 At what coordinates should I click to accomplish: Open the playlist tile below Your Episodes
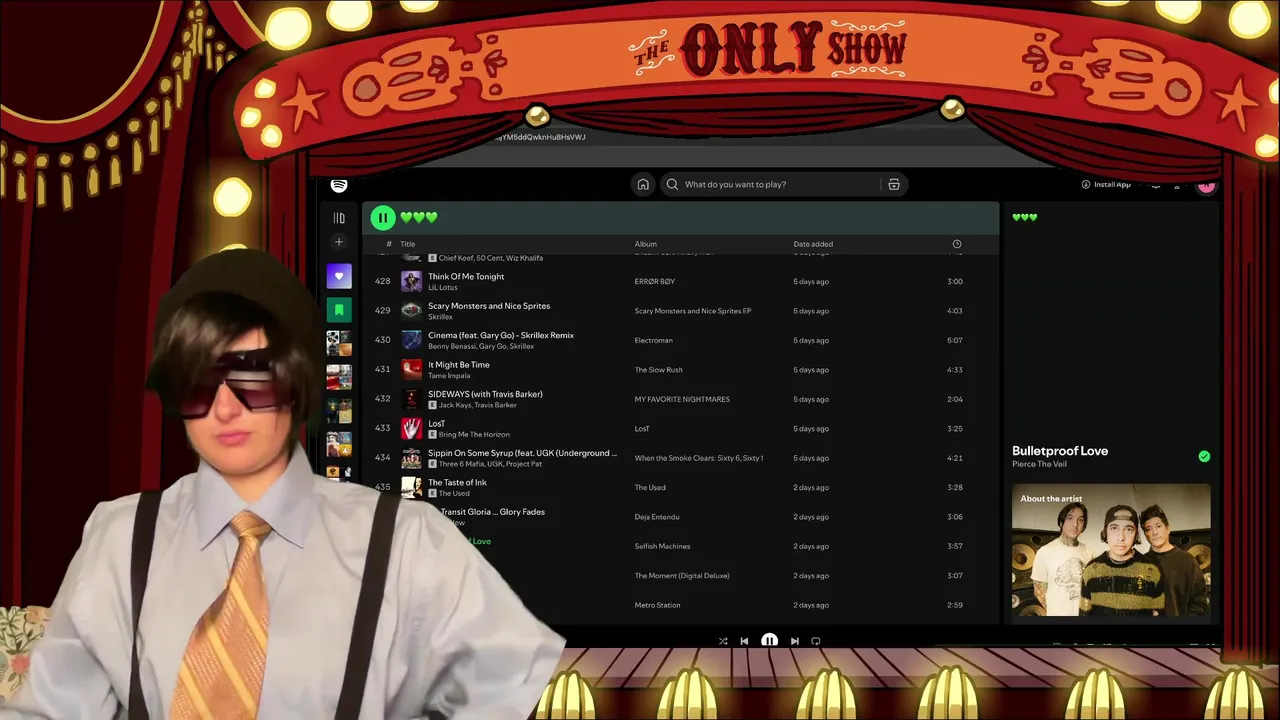point(339,344)
